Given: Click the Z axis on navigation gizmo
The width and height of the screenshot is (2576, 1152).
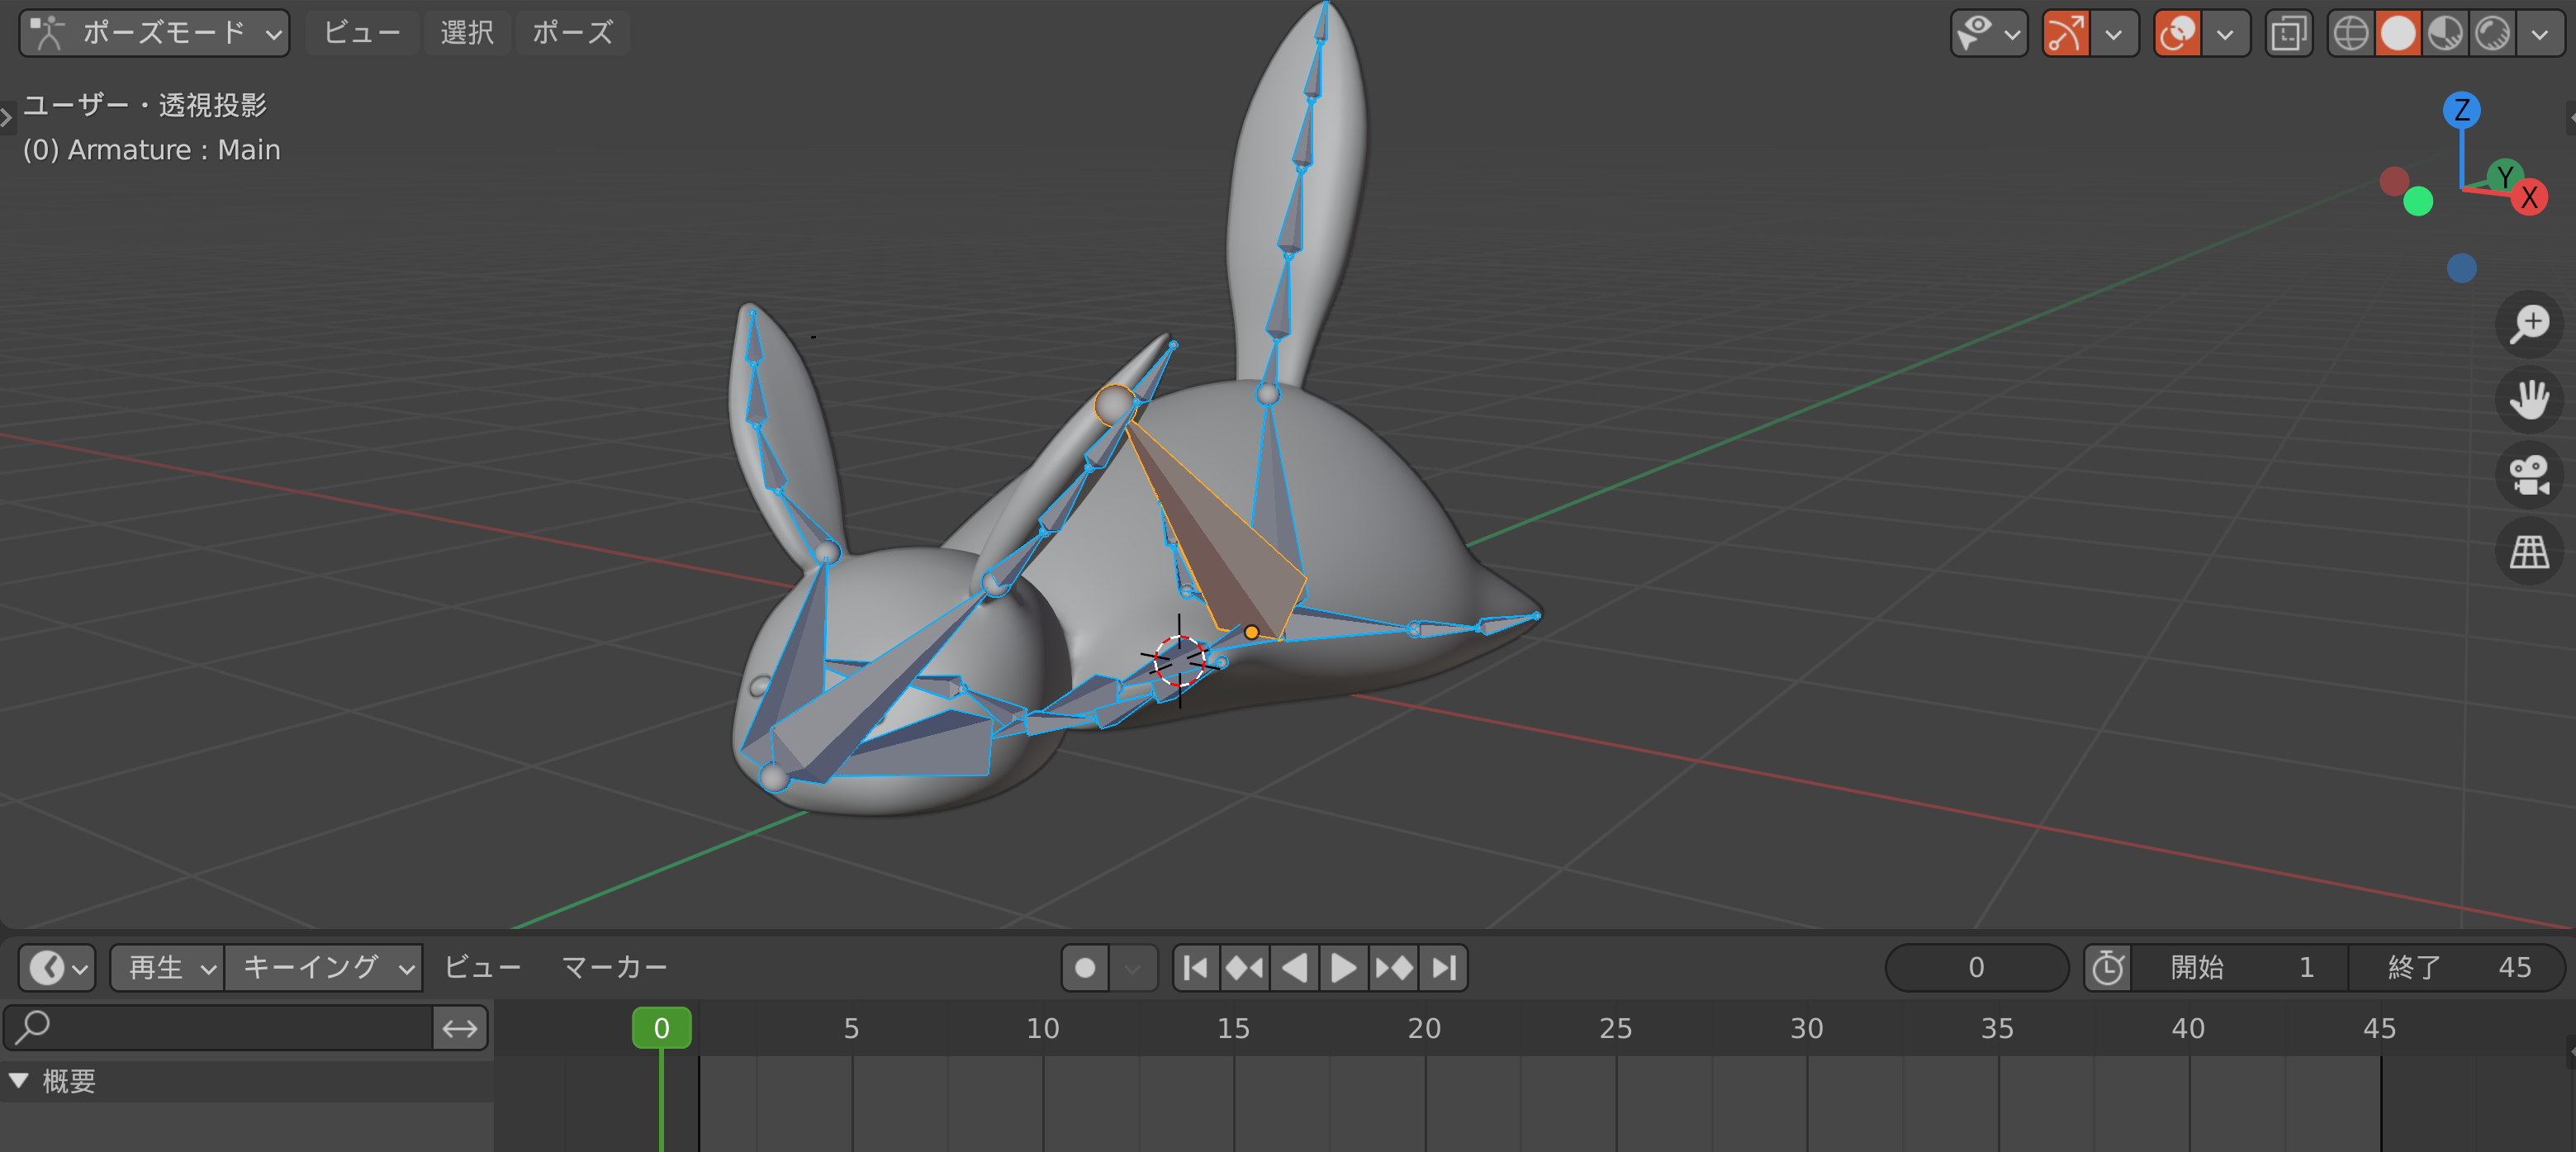Looking at the screenshot, I should pyautogui.click(x=2461, y=109).
